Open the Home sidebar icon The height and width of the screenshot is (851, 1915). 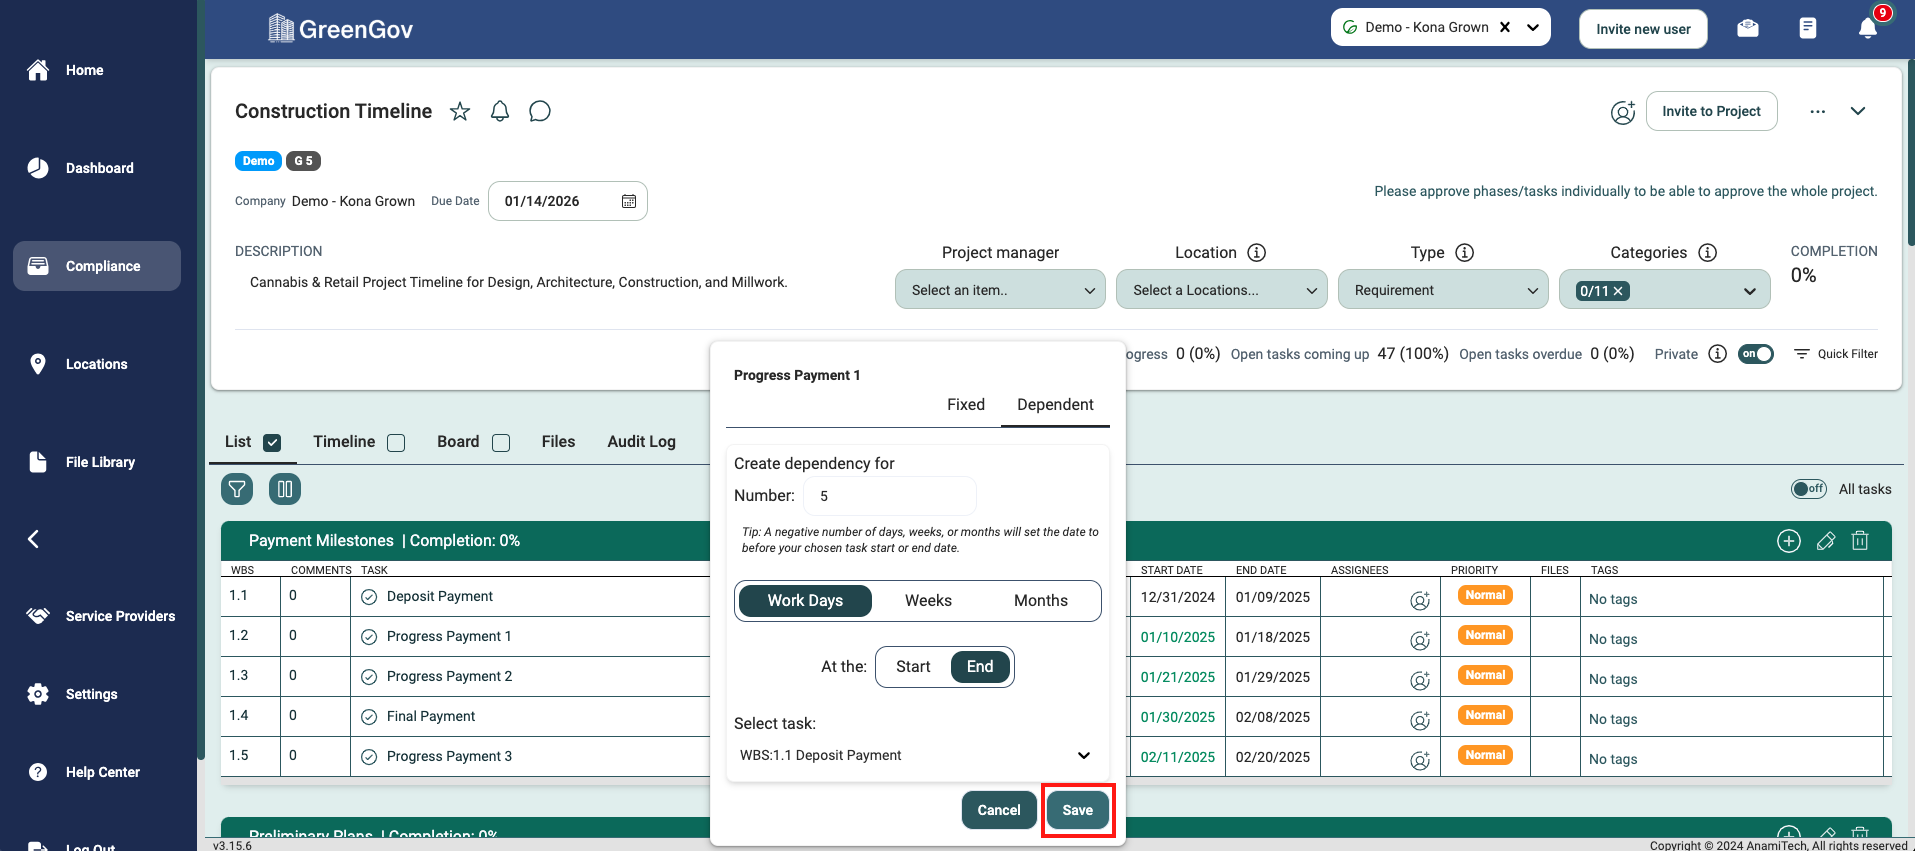38,70
